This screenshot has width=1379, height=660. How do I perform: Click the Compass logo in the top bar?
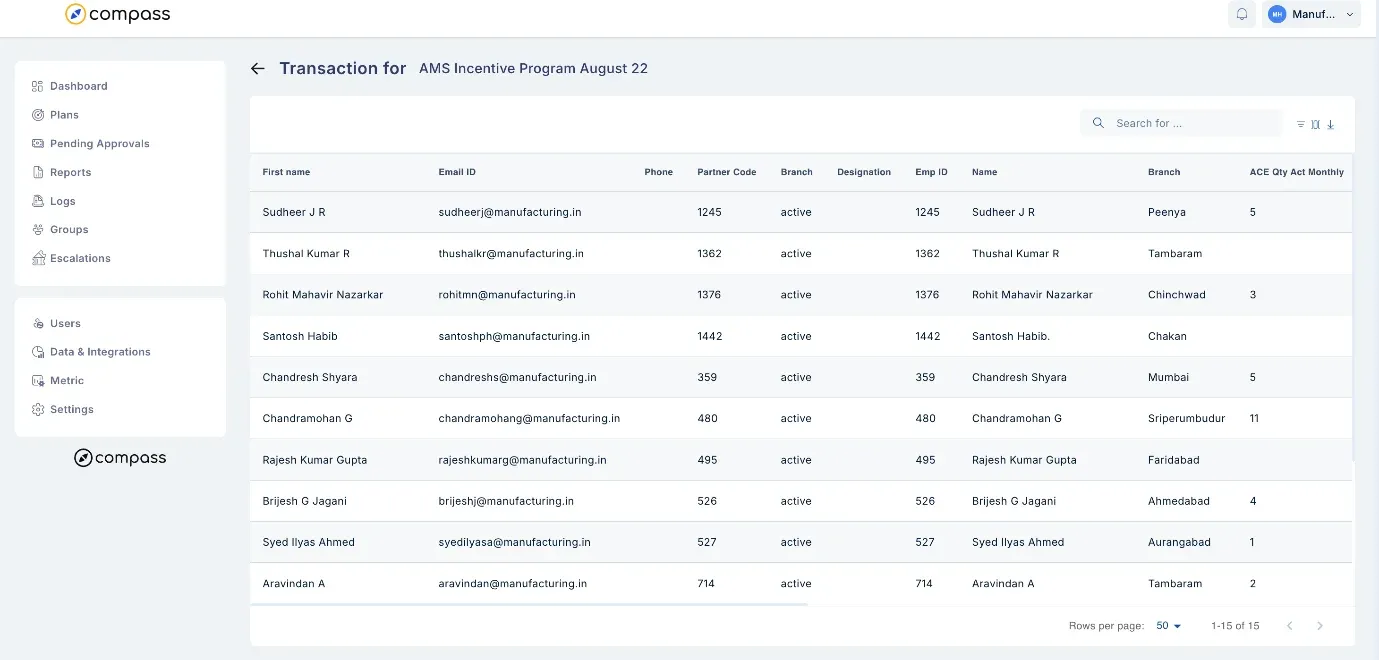[x=118, y=14]
